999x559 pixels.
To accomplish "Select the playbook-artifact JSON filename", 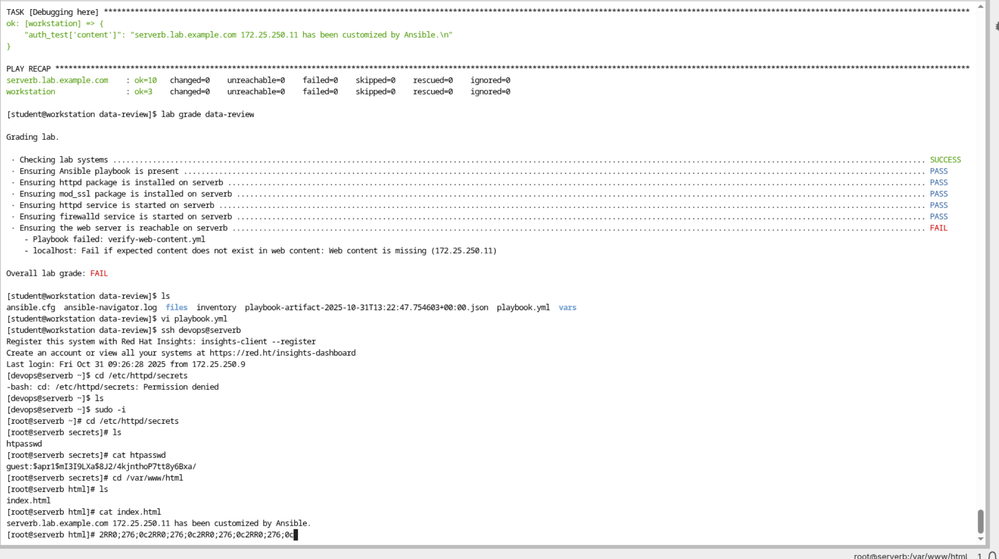I will [366, 308].
